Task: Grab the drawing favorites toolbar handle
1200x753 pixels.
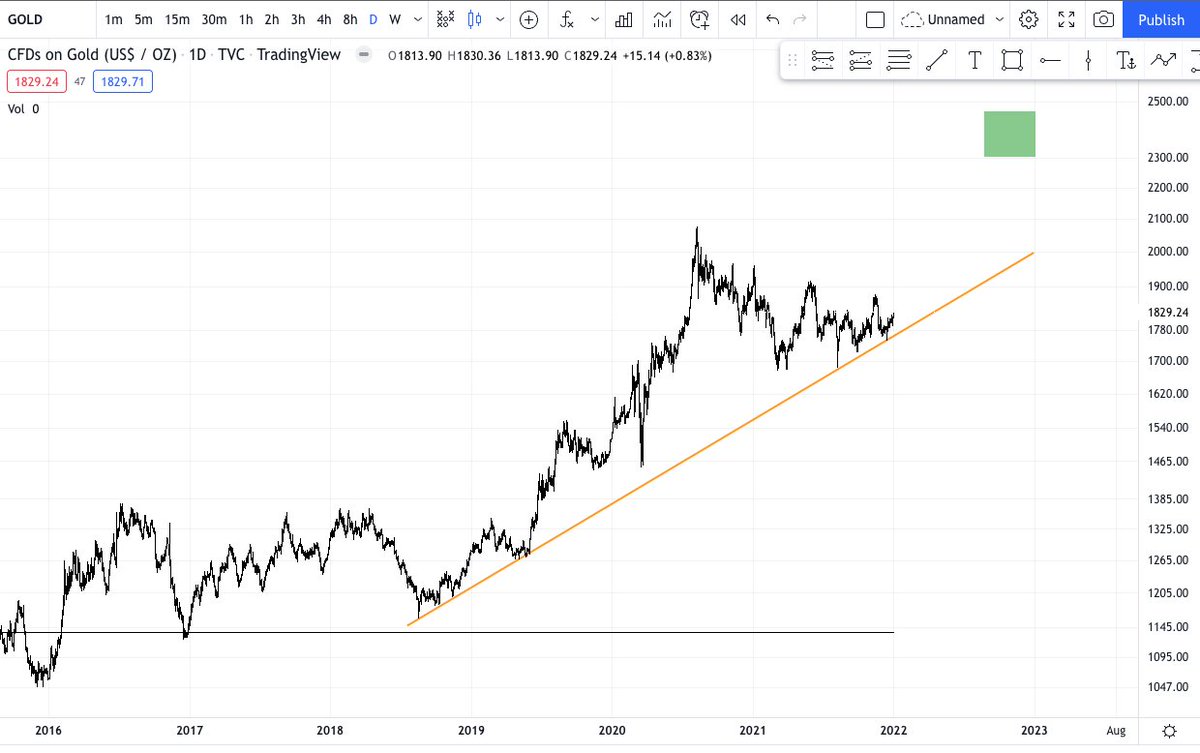Action: 793,61
